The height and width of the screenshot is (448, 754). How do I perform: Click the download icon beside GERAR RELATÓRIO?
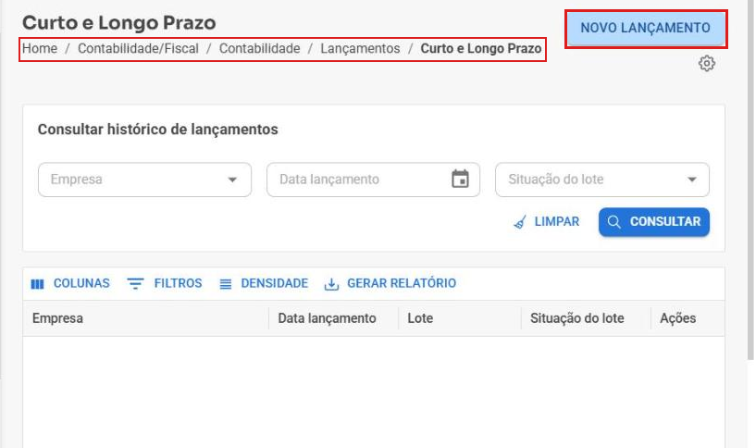click(331, 284)
